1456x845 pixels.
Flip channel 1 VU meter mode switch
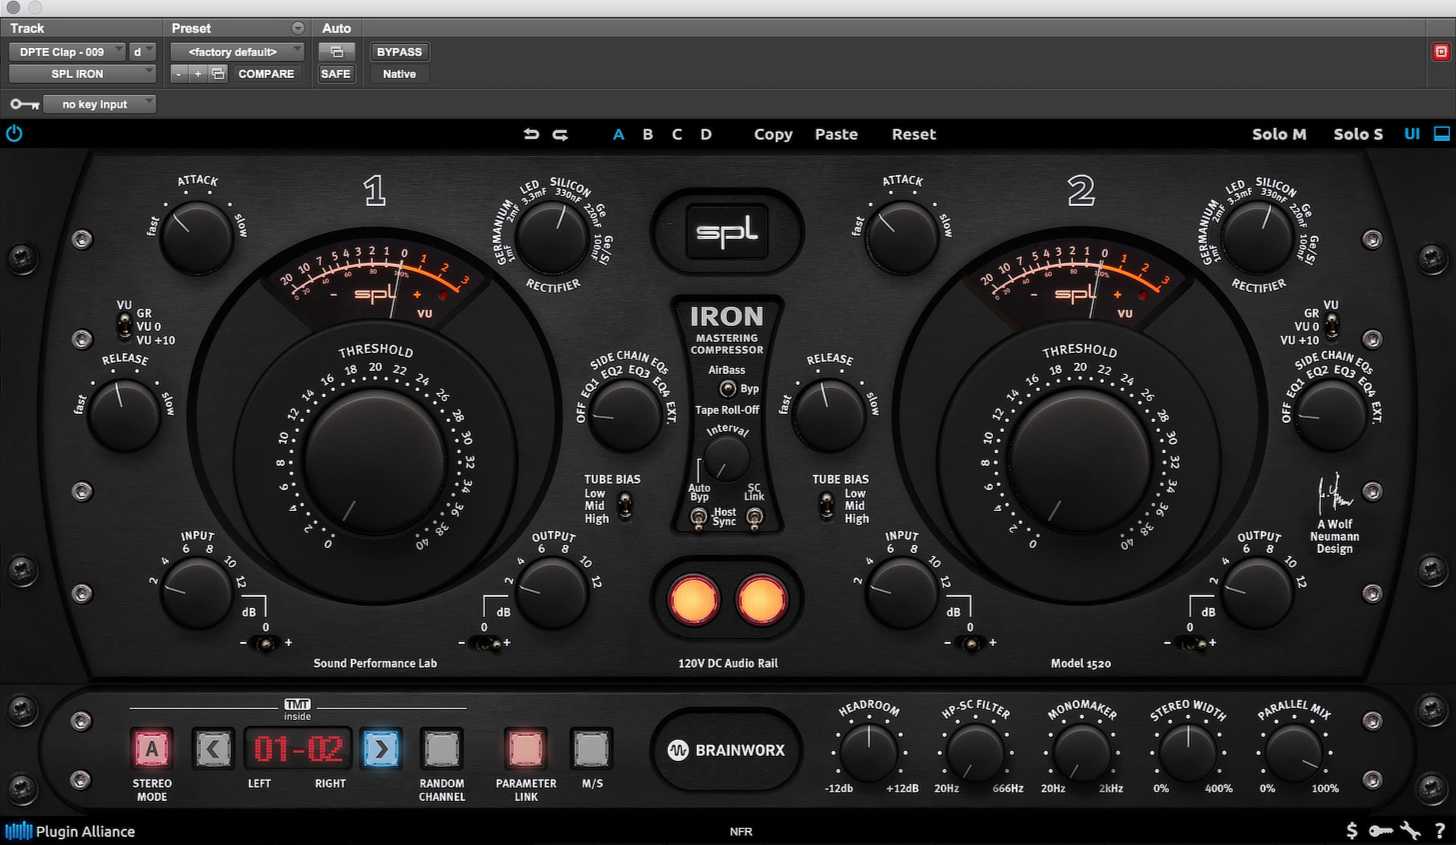pos(123,325)
